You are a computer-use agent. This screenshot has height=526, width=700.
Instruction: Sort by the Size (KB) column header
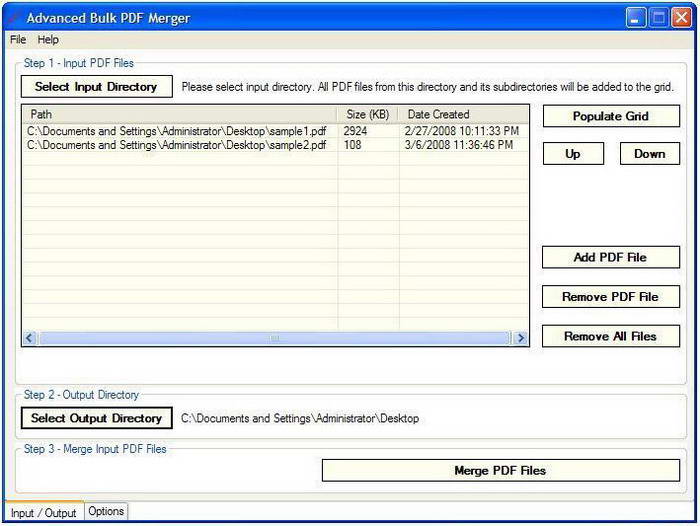[x=368, y=114]
